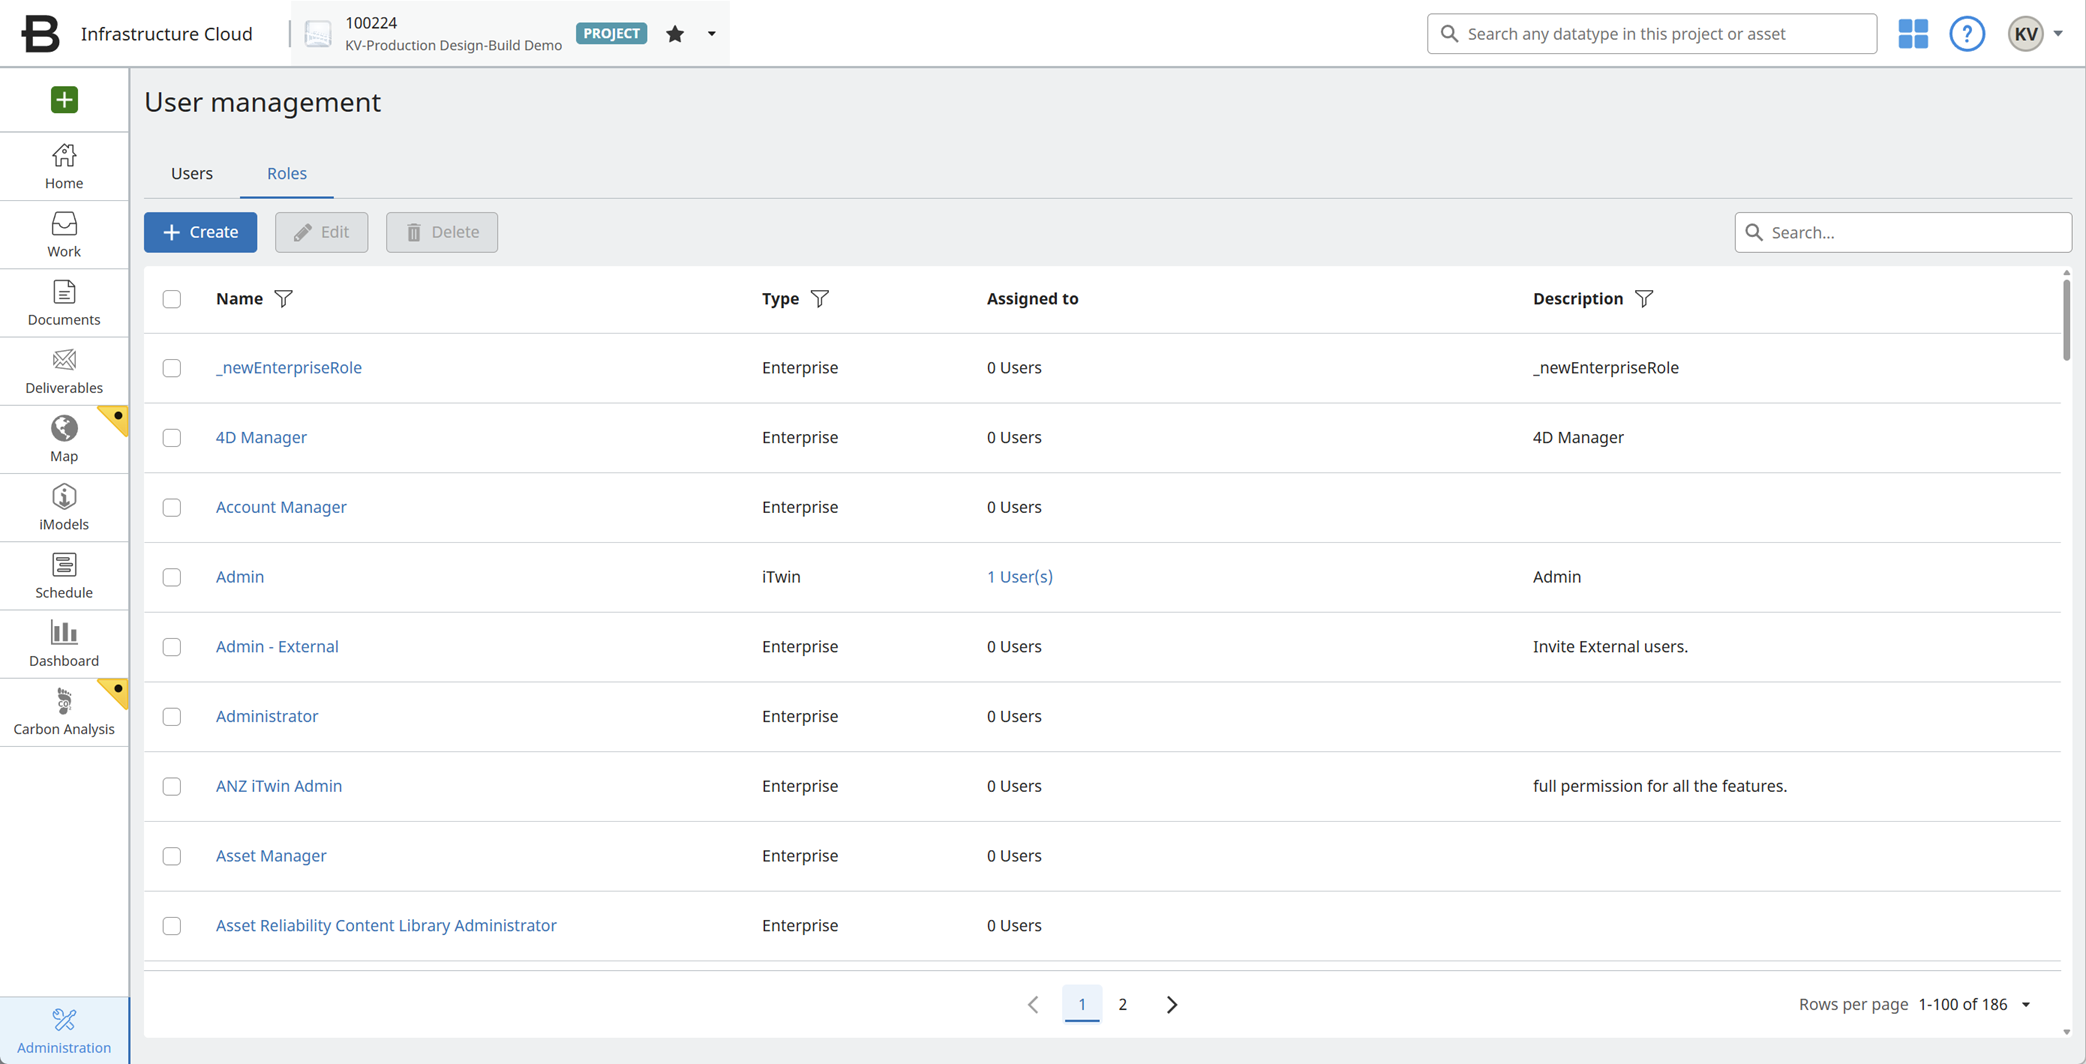Click the Create role button
The image size is (2086, 1064).
click(200, 232)
